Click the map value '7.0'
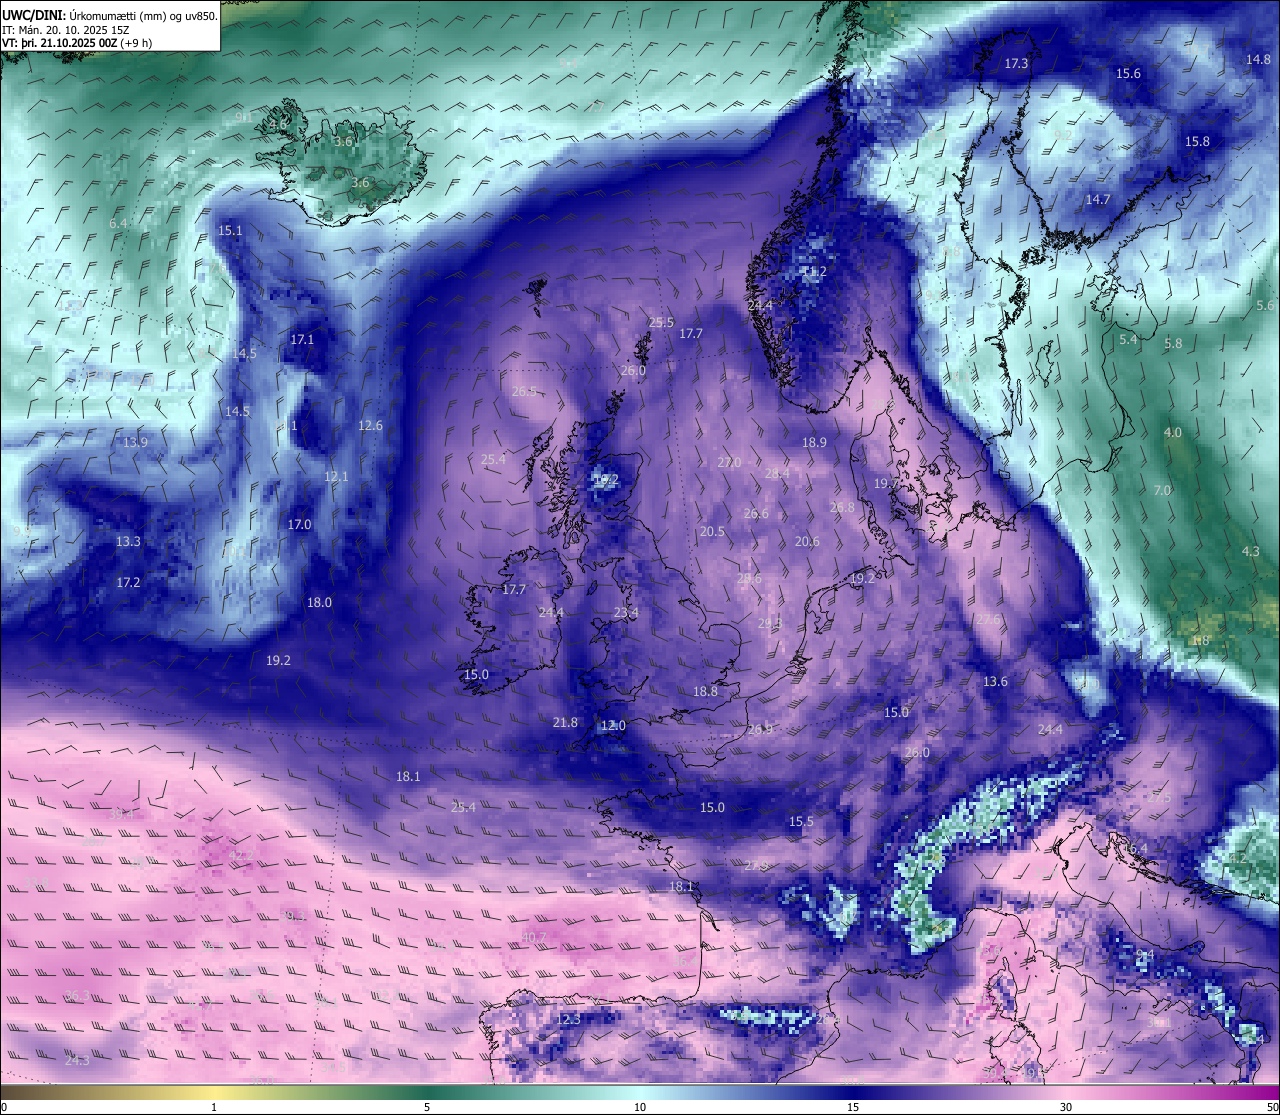The image size is (1280, 1115). 1162,490
